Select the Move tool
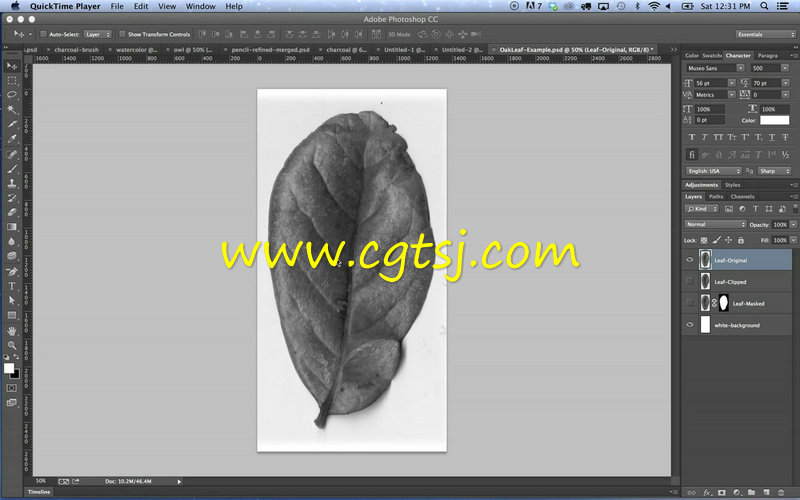This screenshot has width=800, height=500. pos(12,66)
